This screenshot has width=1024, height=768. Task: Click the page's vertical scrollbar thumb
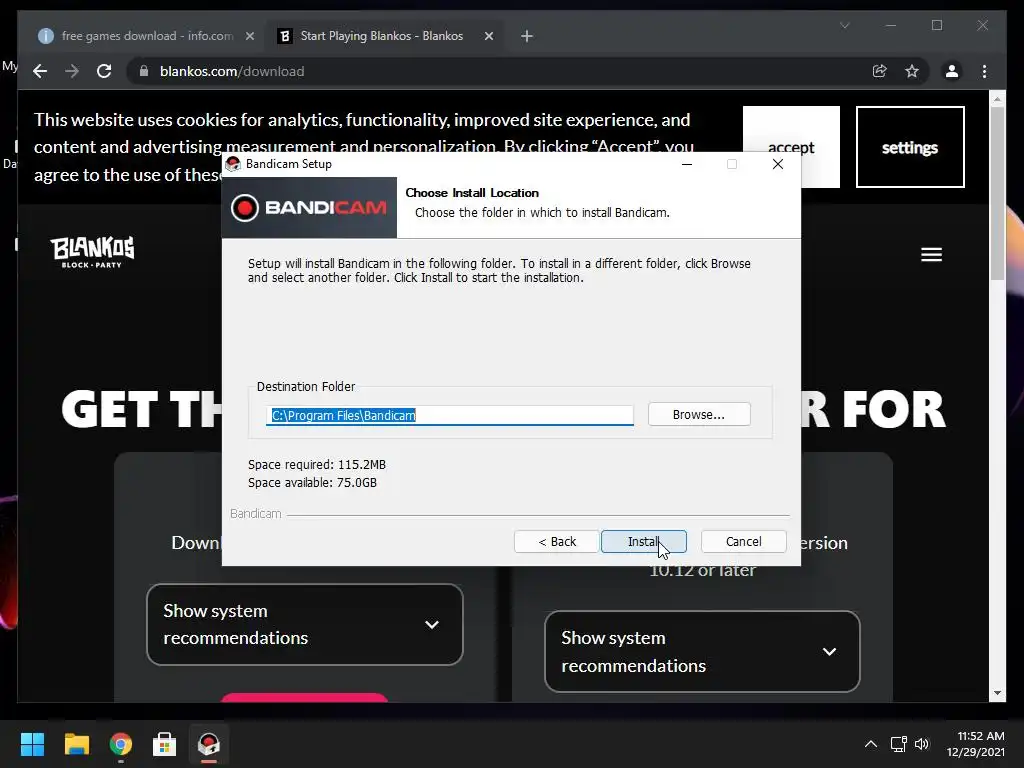point(997,193)
